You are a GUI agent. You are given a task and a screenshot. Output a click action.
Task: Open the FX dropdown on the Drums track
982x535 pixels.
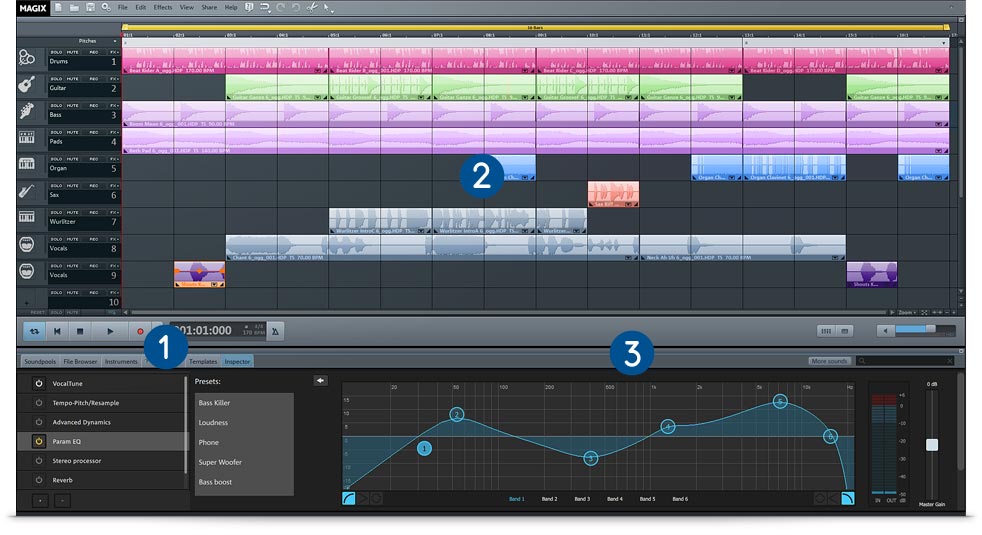coord(113,52)
